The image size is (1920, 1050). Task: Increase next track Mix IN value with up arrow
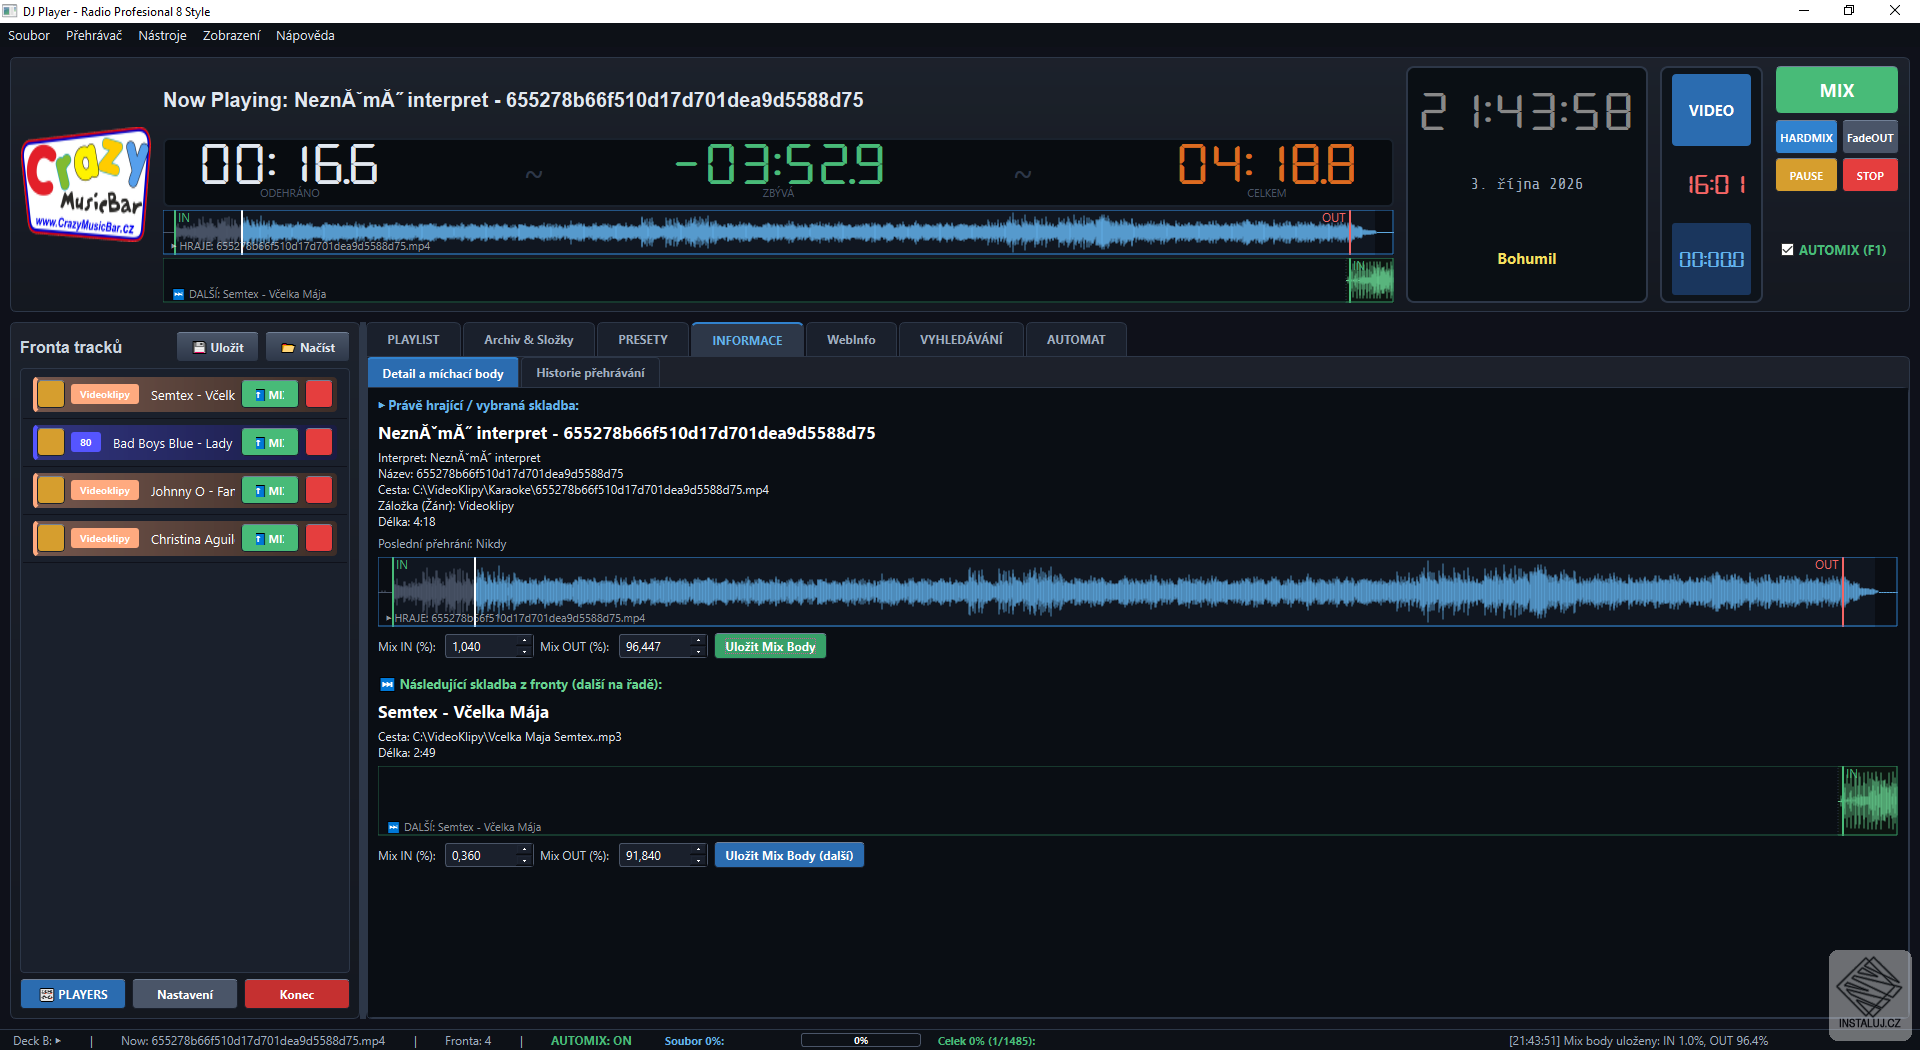tap(524, 850)
